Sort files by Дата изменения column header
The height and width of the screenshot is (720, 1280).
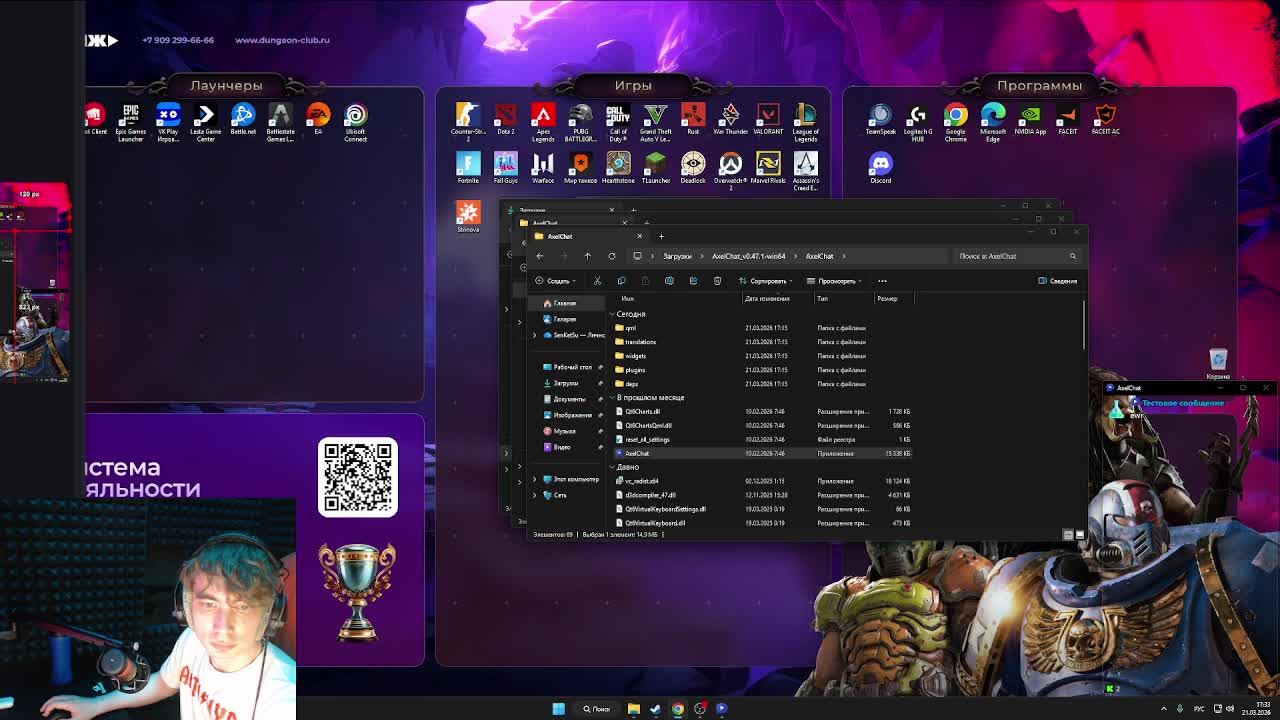(x=767, y=298)
